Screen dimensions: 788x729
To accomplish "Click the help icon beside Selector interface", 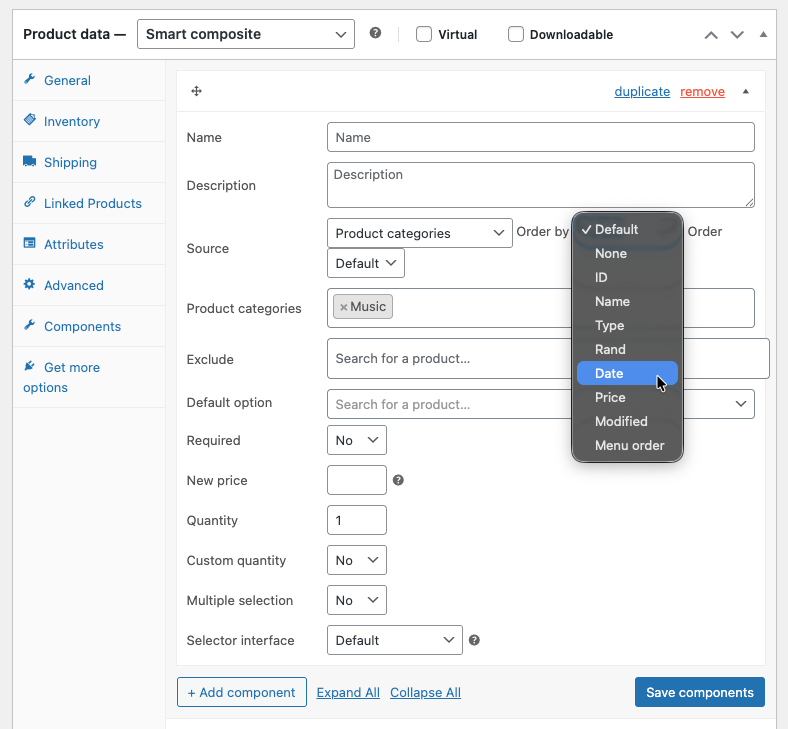I will [x=474, y=640].
